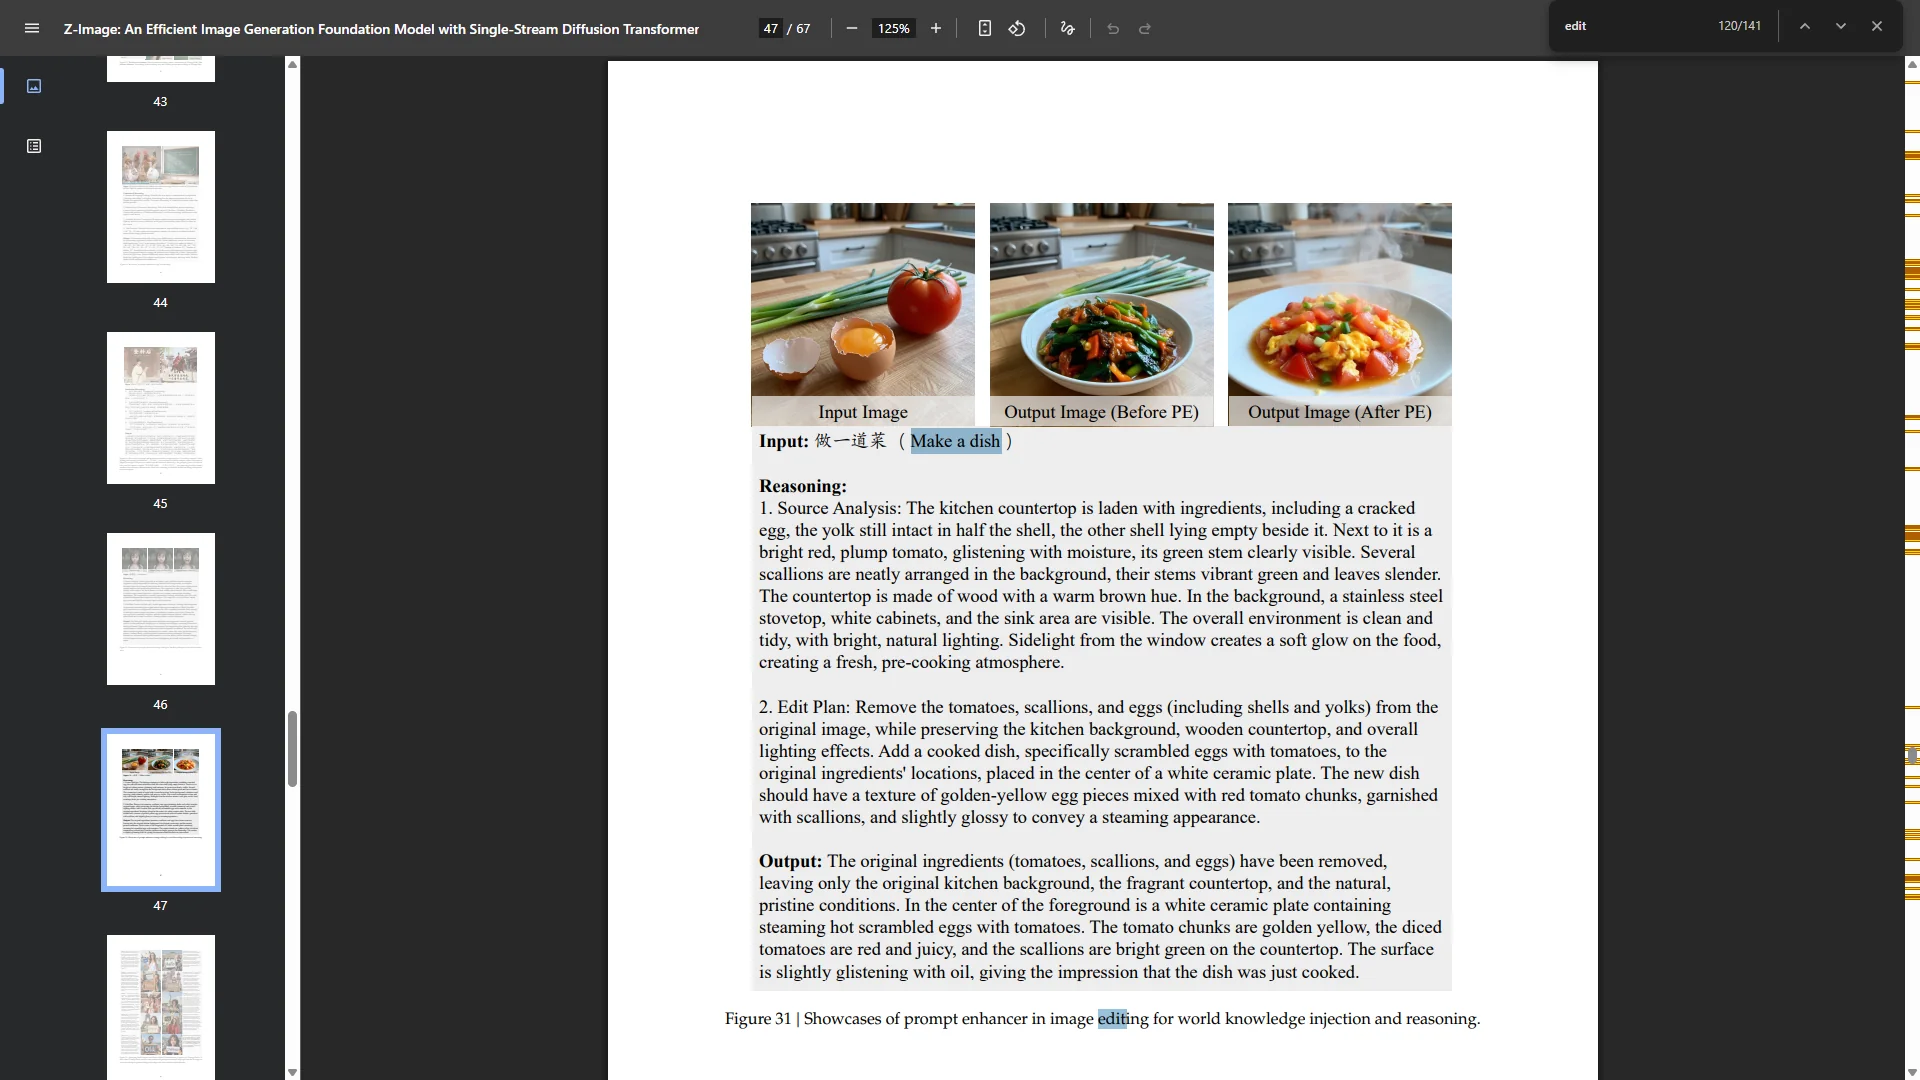Click the page number field showing 47
The height and width of the screenshot is (1080, 1920).
coord(770,28)
